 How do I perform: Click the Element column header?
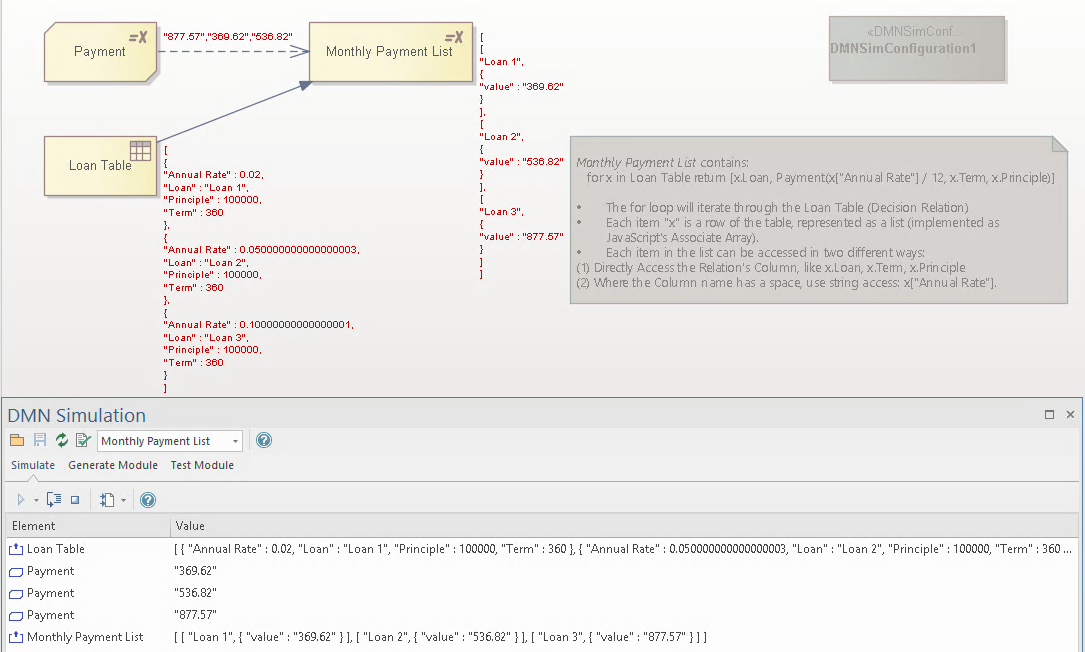[x=34, y=526]
